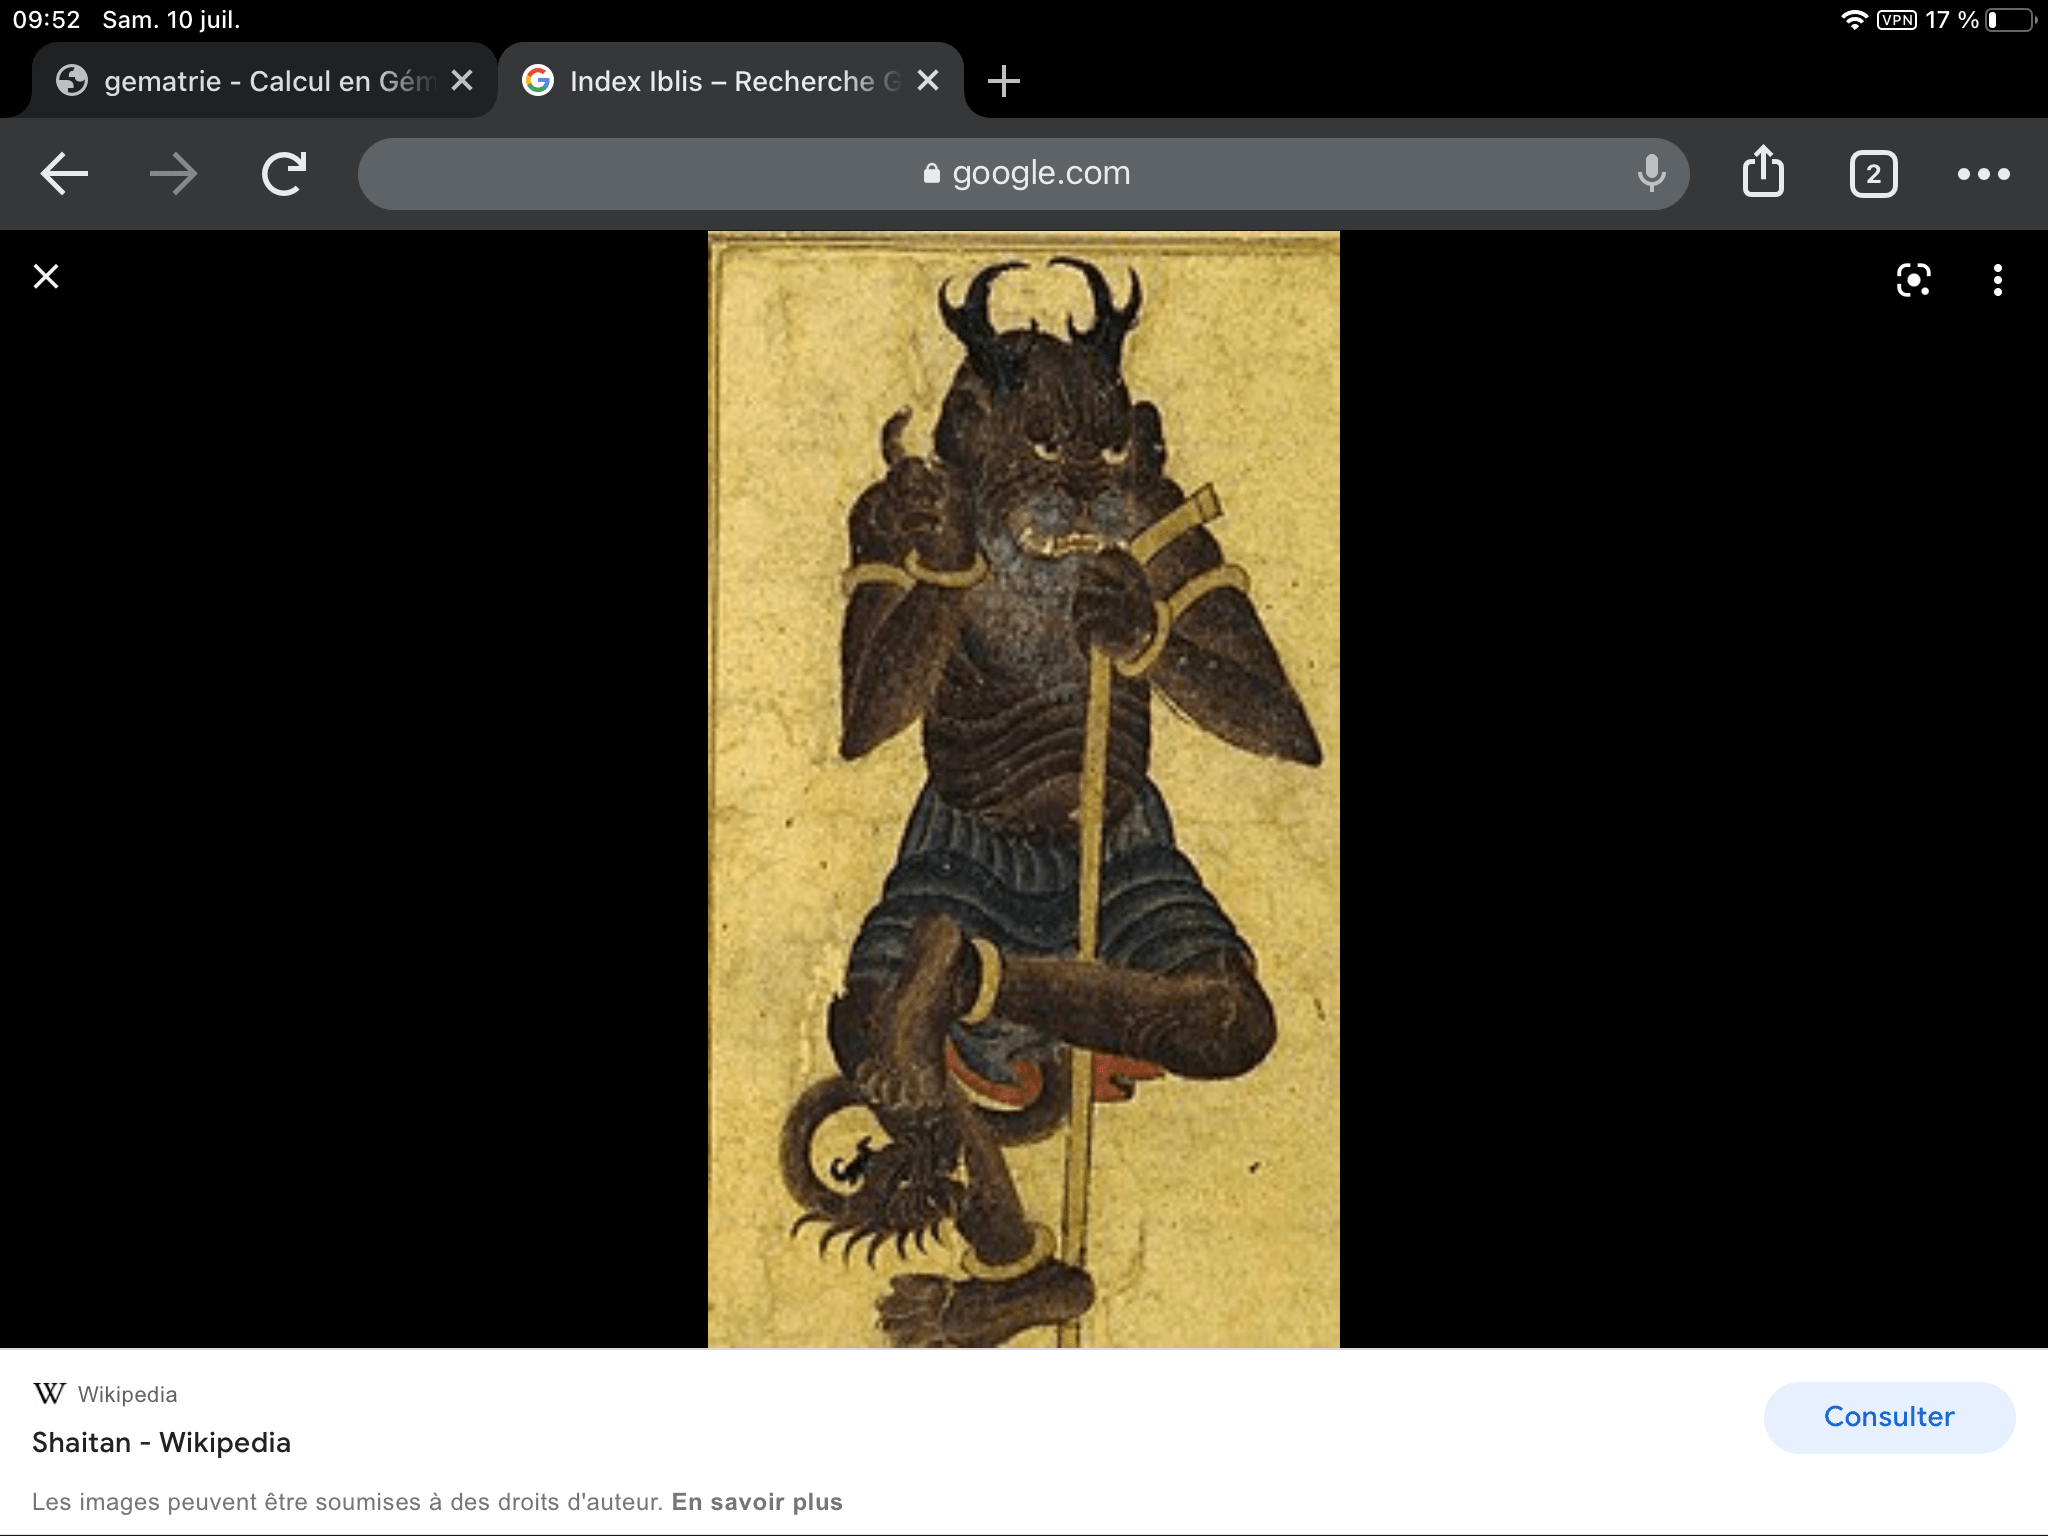Click the Wikipedia source label

[127, 1394]
